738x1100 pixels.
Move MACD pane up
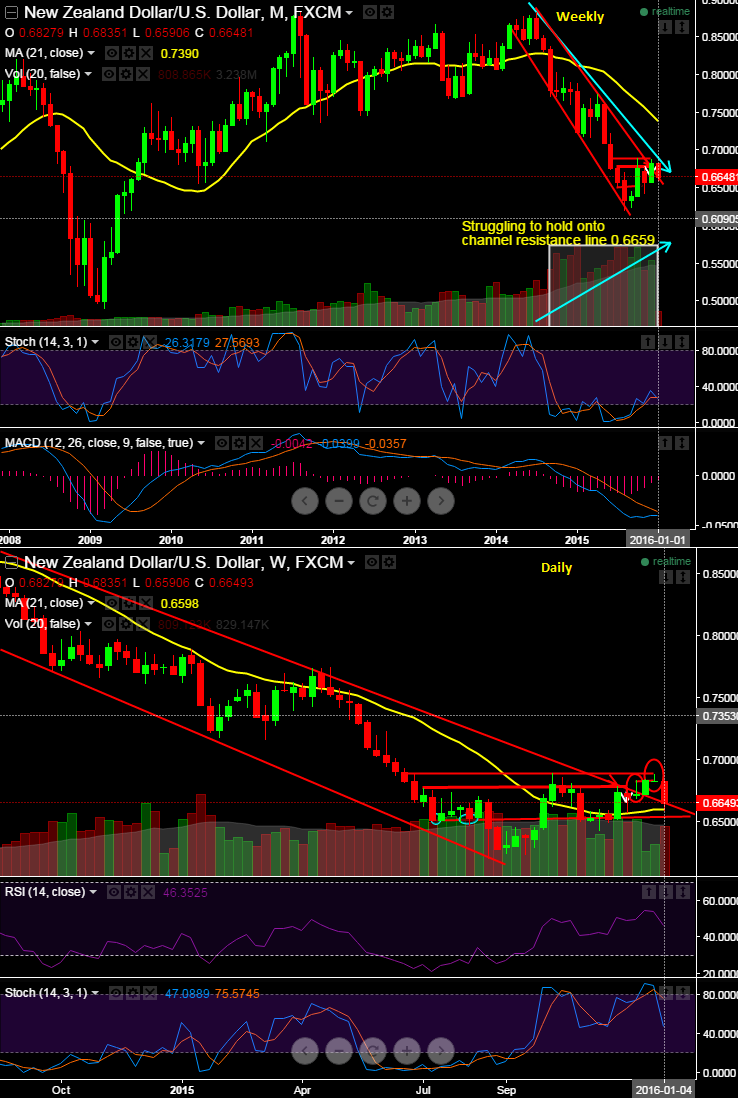pyautogui.click(x=665, y=443)
